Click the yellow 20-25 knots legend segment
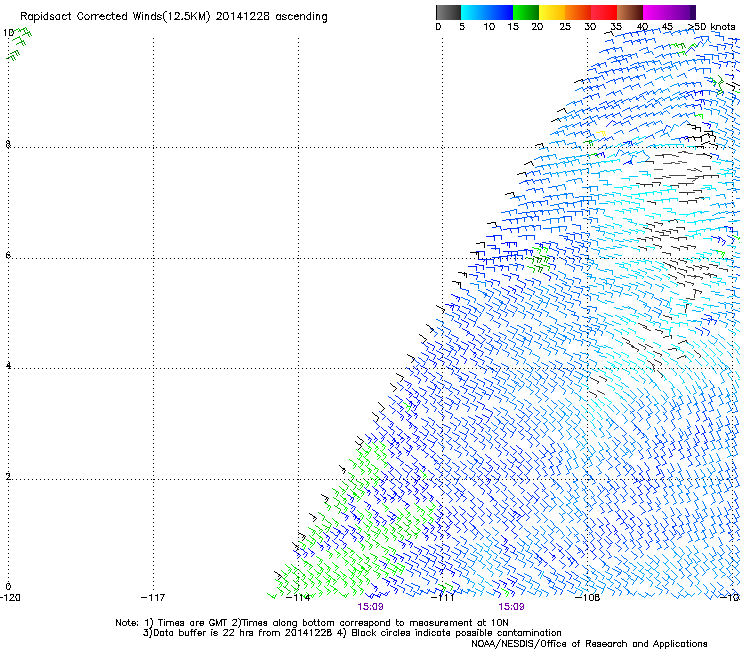The image size is (740, 650). tap(552, 12)
